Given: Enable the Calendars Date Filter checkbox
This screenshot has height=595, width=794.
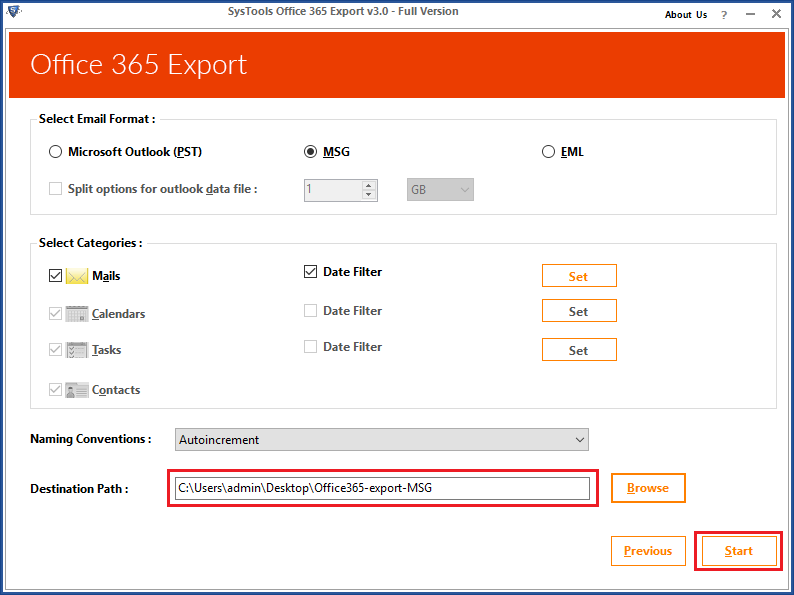Looking at the screenshot, I should click(x=310, y=310).
